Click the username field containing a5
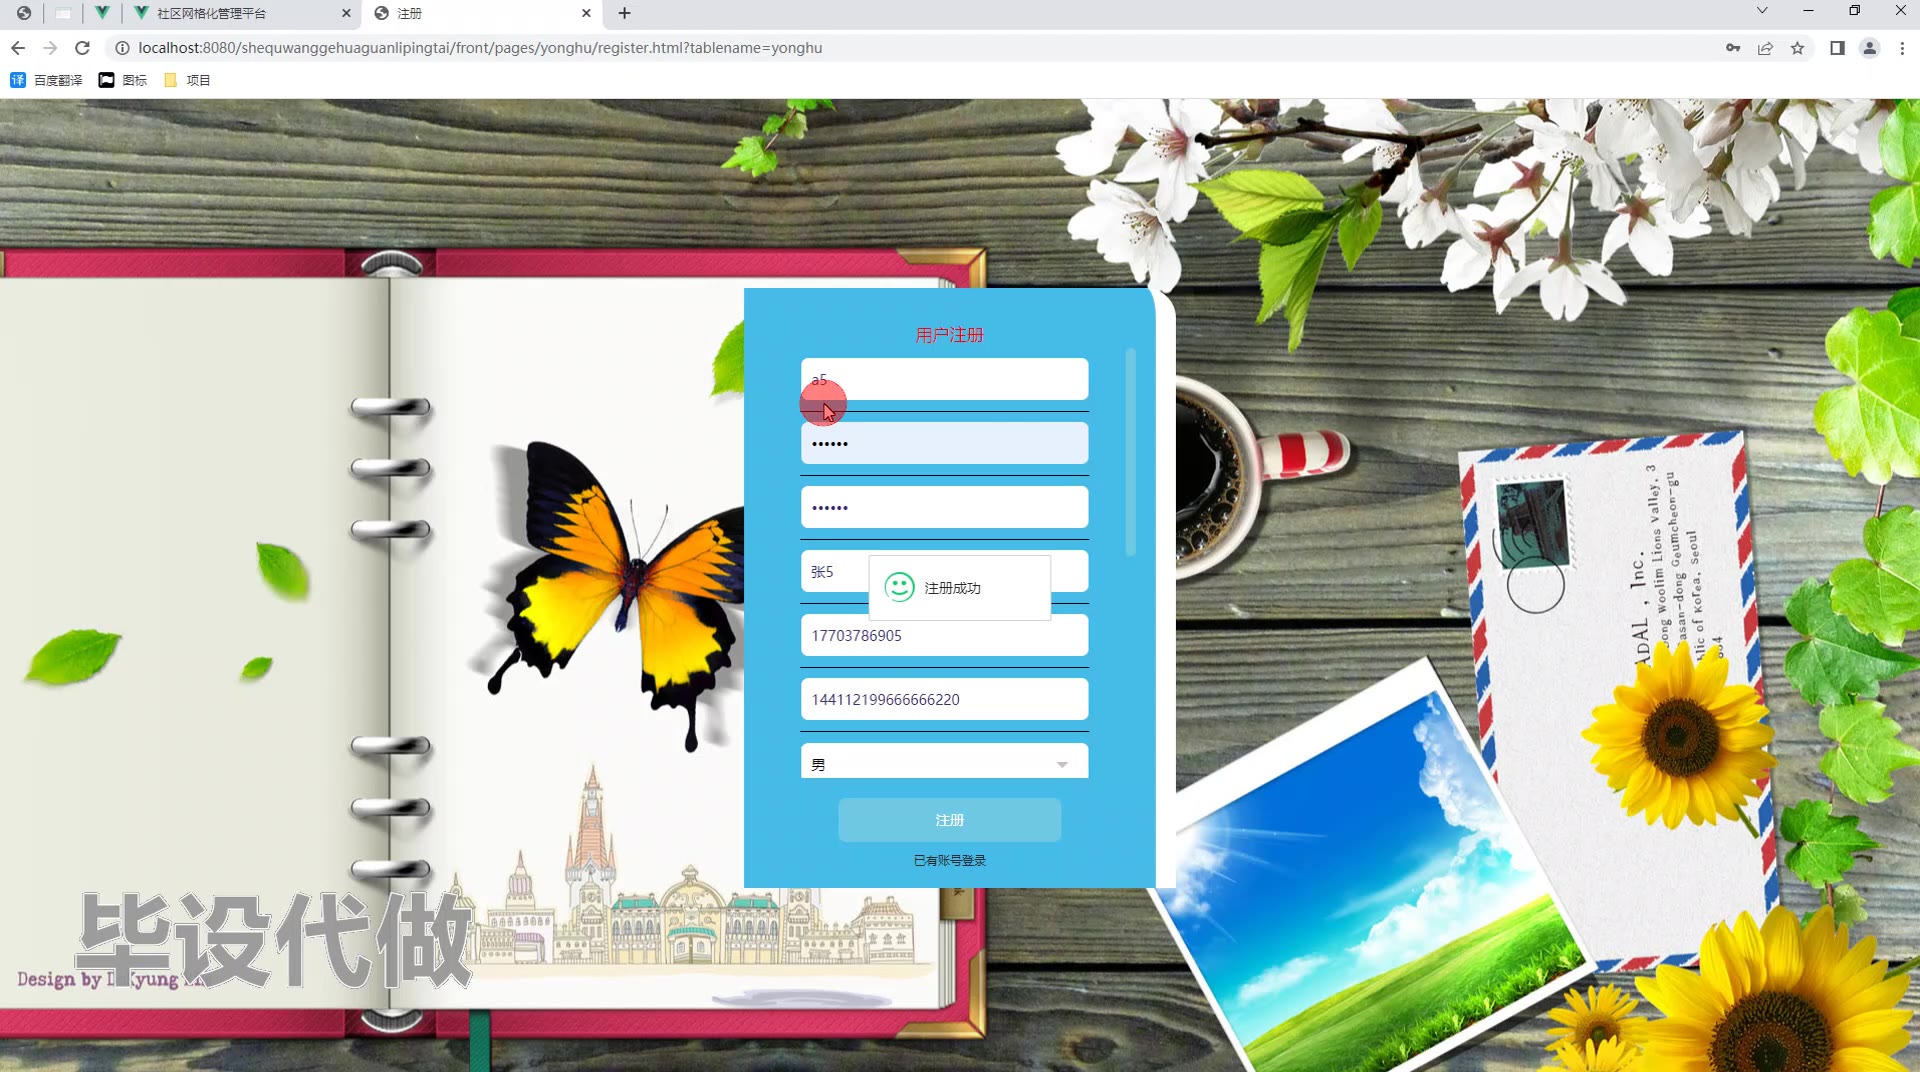 tap(944, 379)
